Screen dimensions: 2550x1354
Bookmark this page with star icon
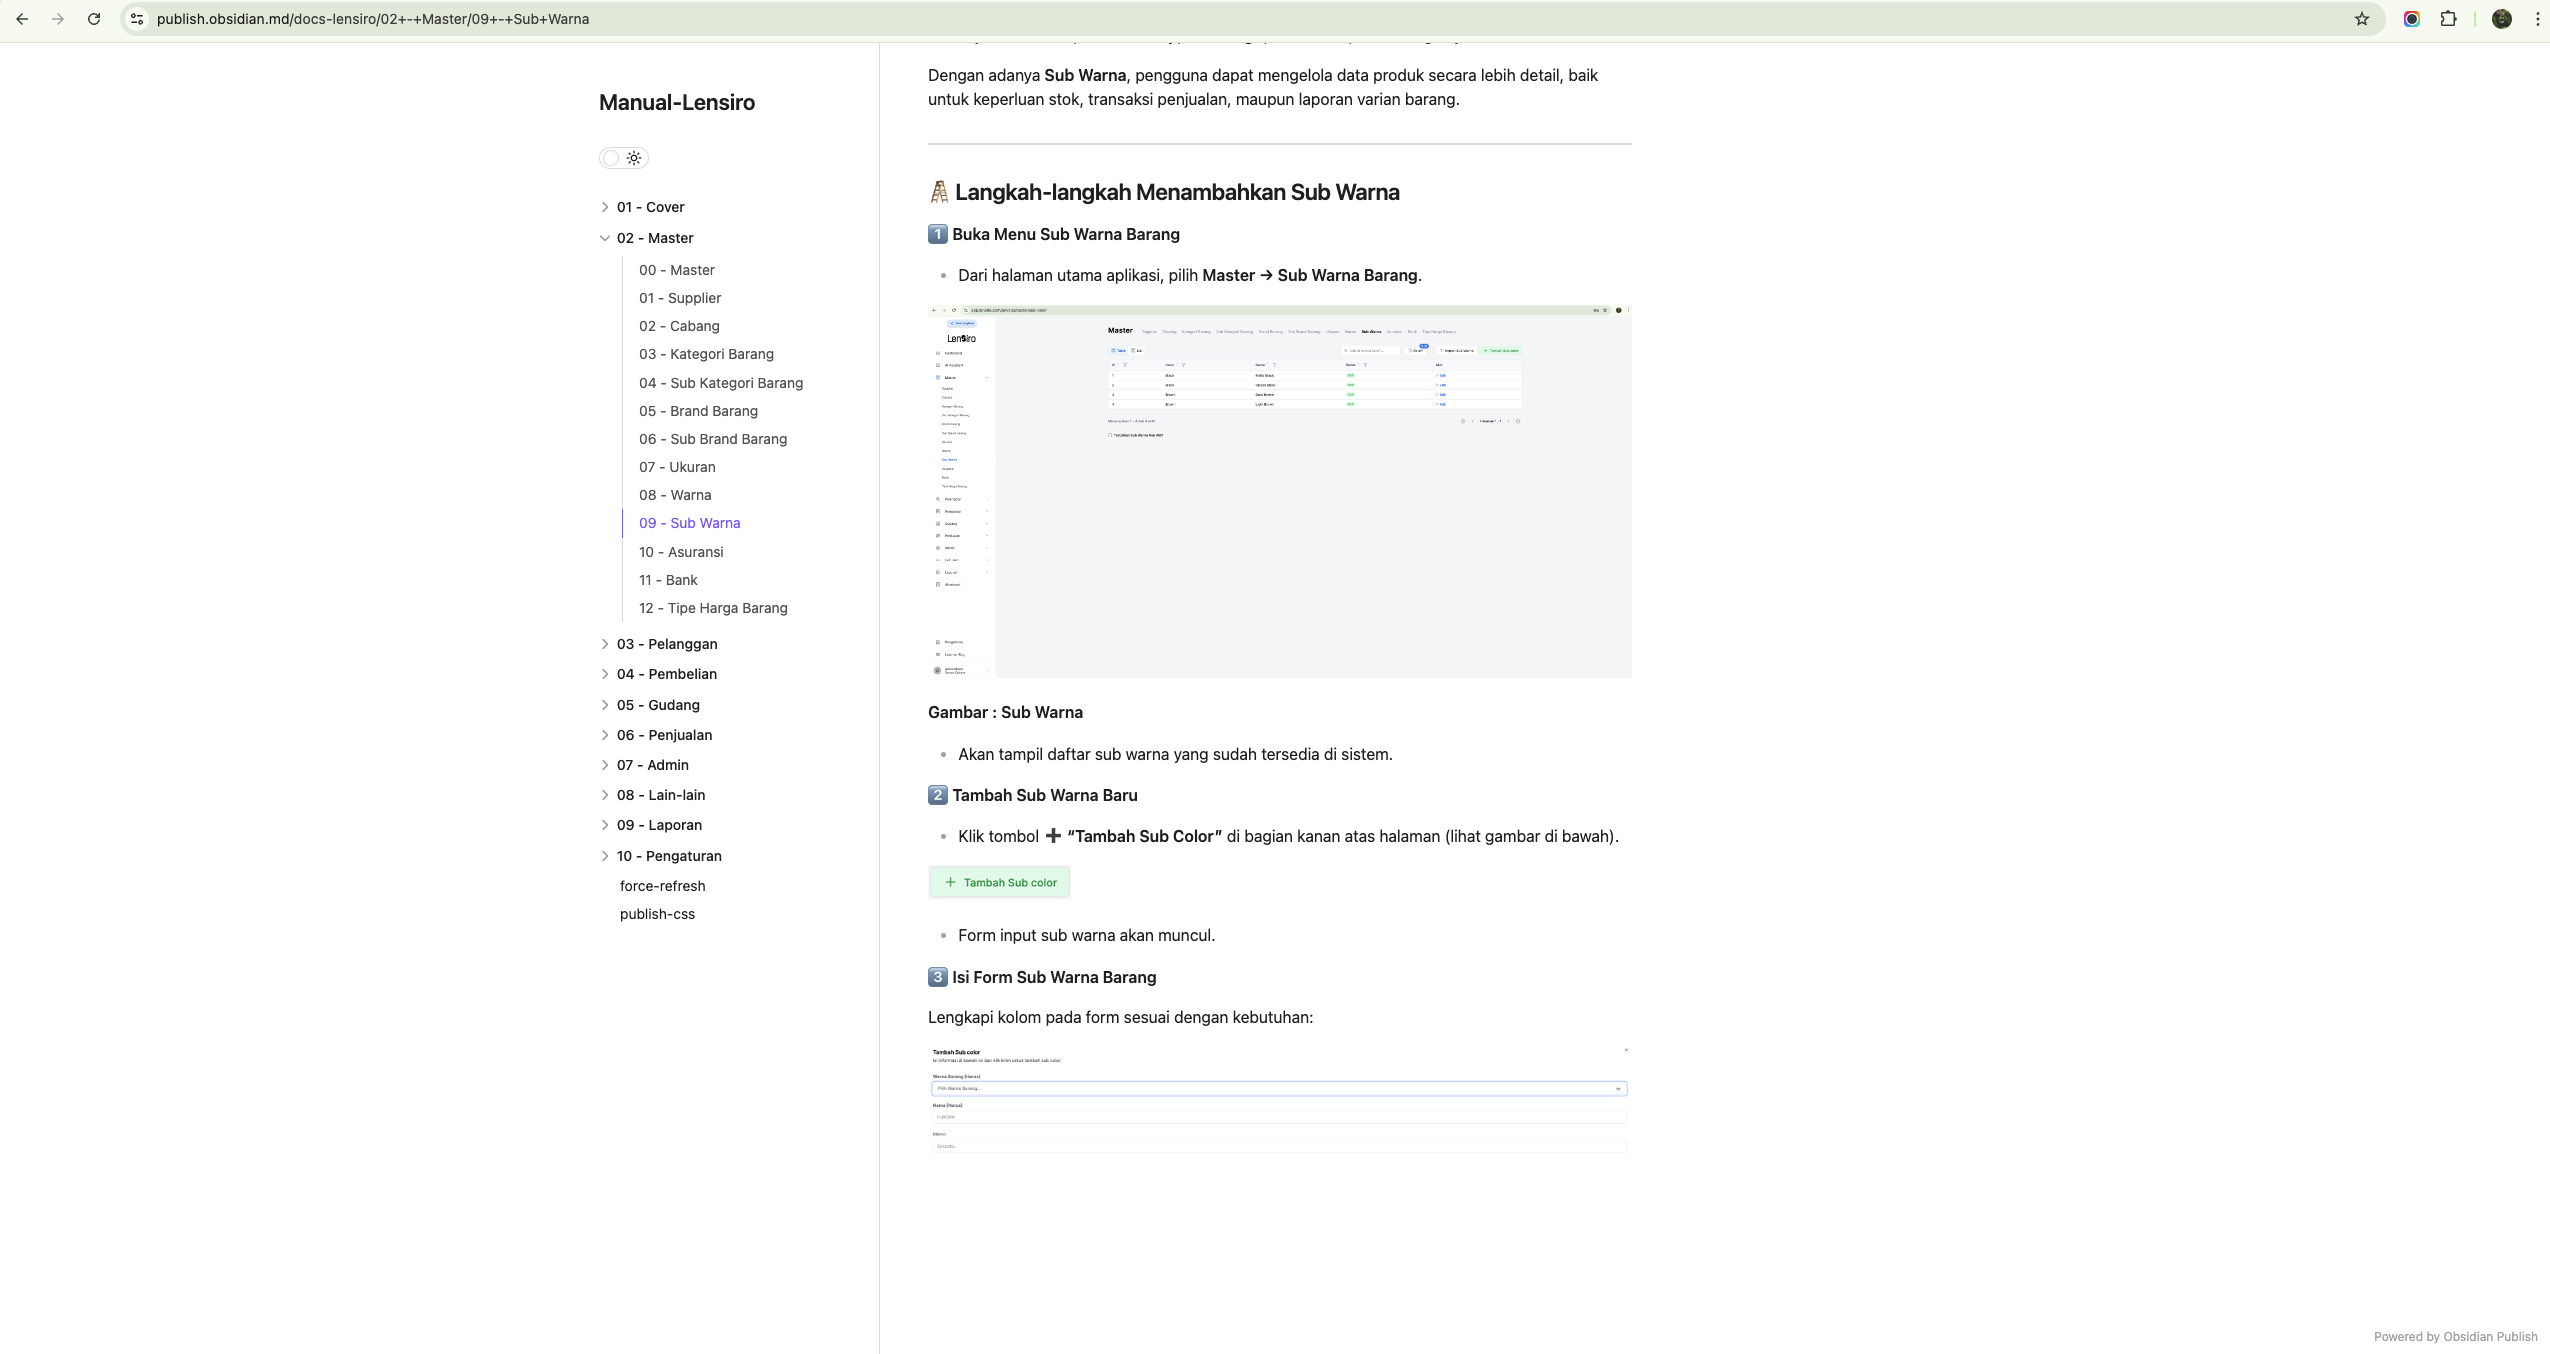2362,19
